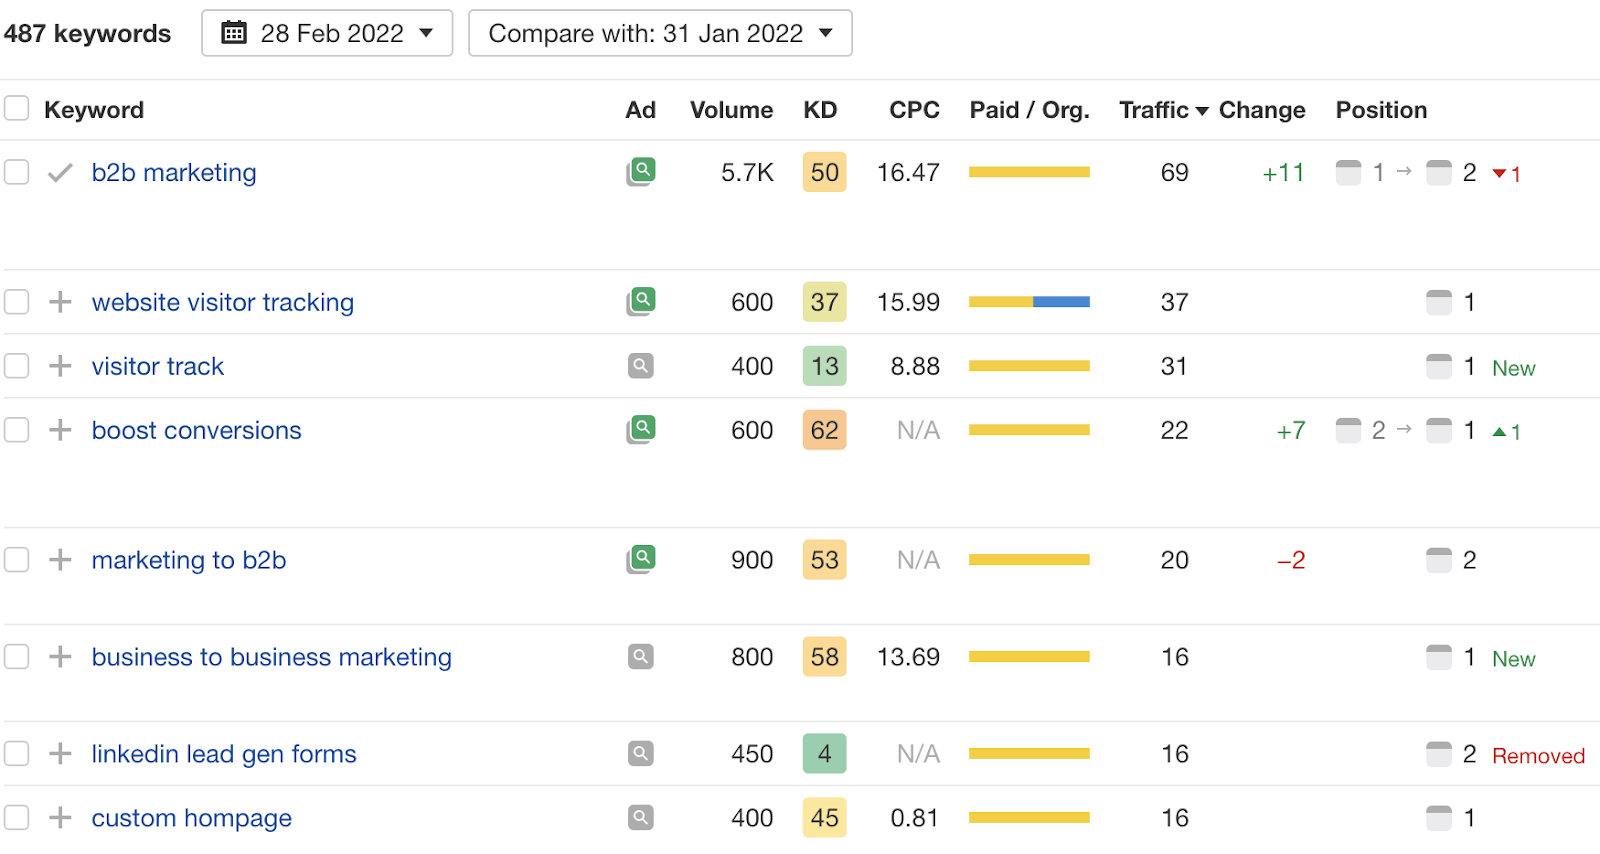The image size is (1600, 854).
Task: Click the Traffic column sort arrow
Action: pos(1202,110)
